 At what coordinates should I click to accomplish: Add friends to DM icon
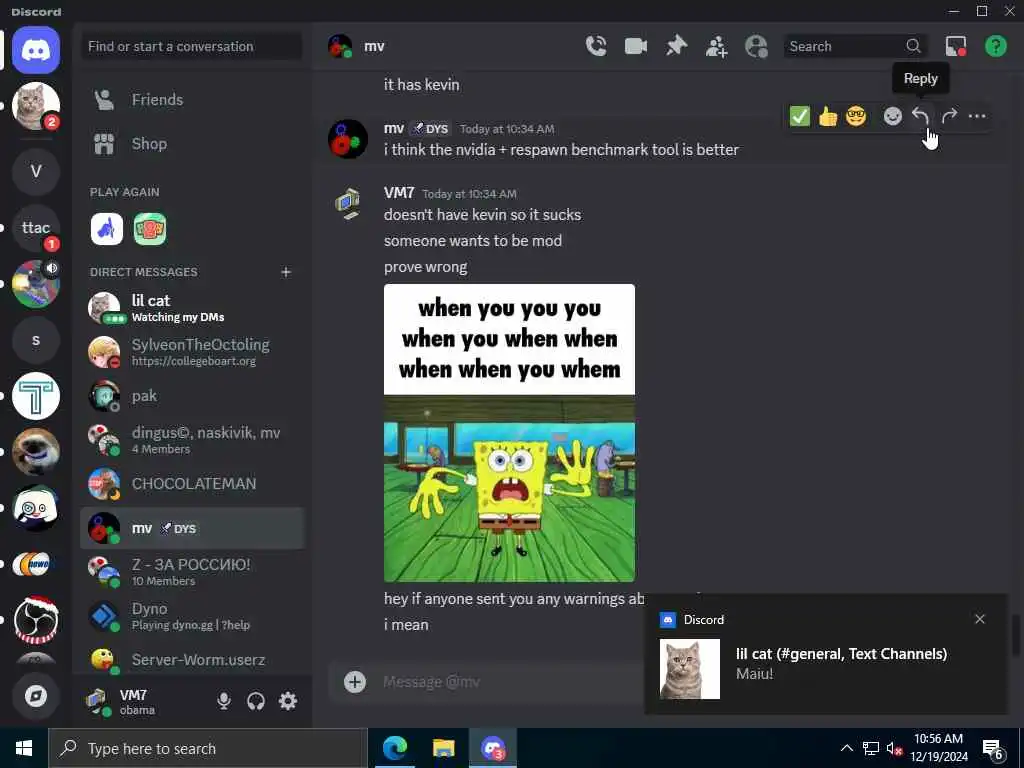click(x=716, y=46)
